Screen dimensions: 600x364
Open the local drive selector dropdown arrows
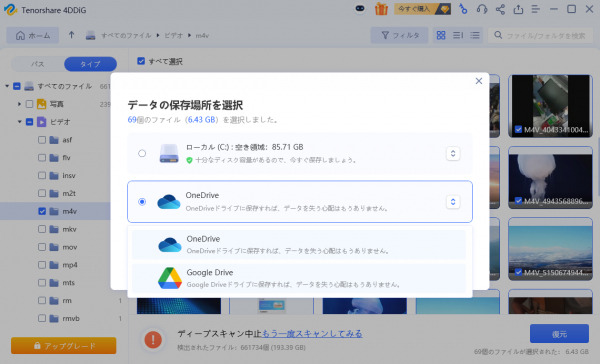[x=453, y=153]
